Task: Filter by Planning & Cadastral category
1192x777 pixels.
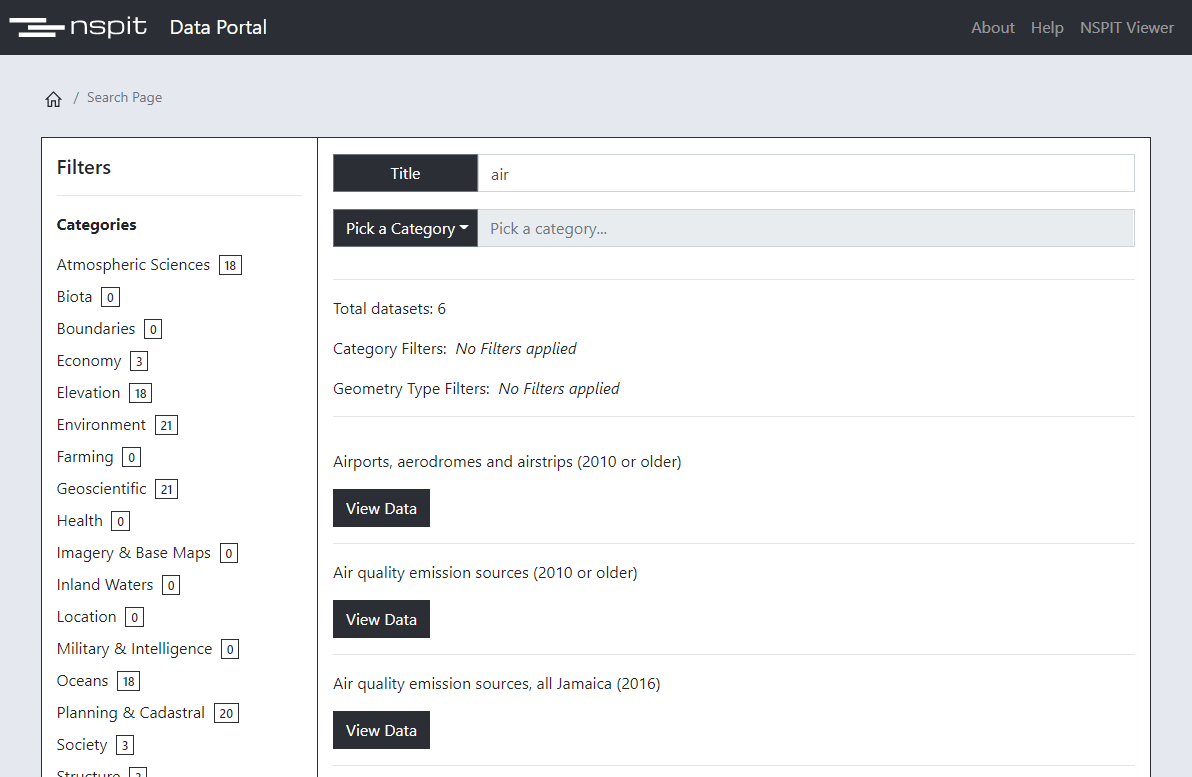Action: (x=130, y=713)
